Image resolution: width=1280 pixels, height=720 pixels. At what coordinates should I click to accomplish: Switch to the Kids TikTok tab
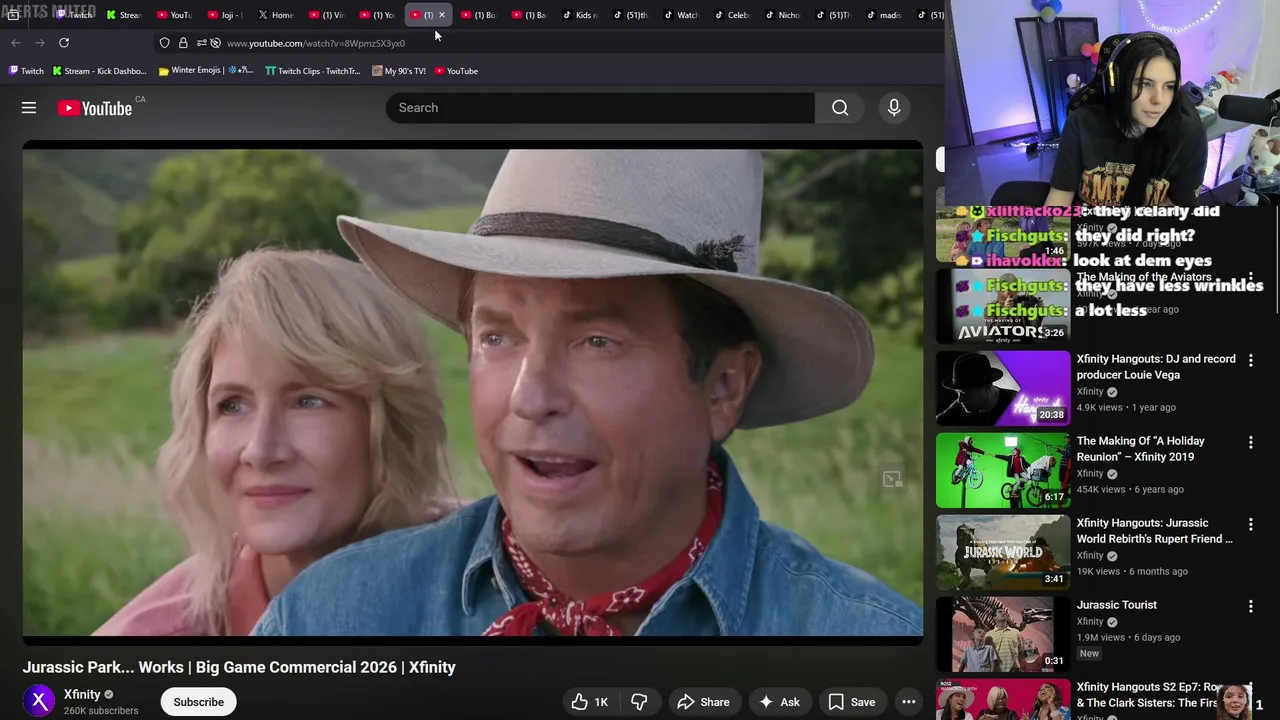[x=580, y=15]
